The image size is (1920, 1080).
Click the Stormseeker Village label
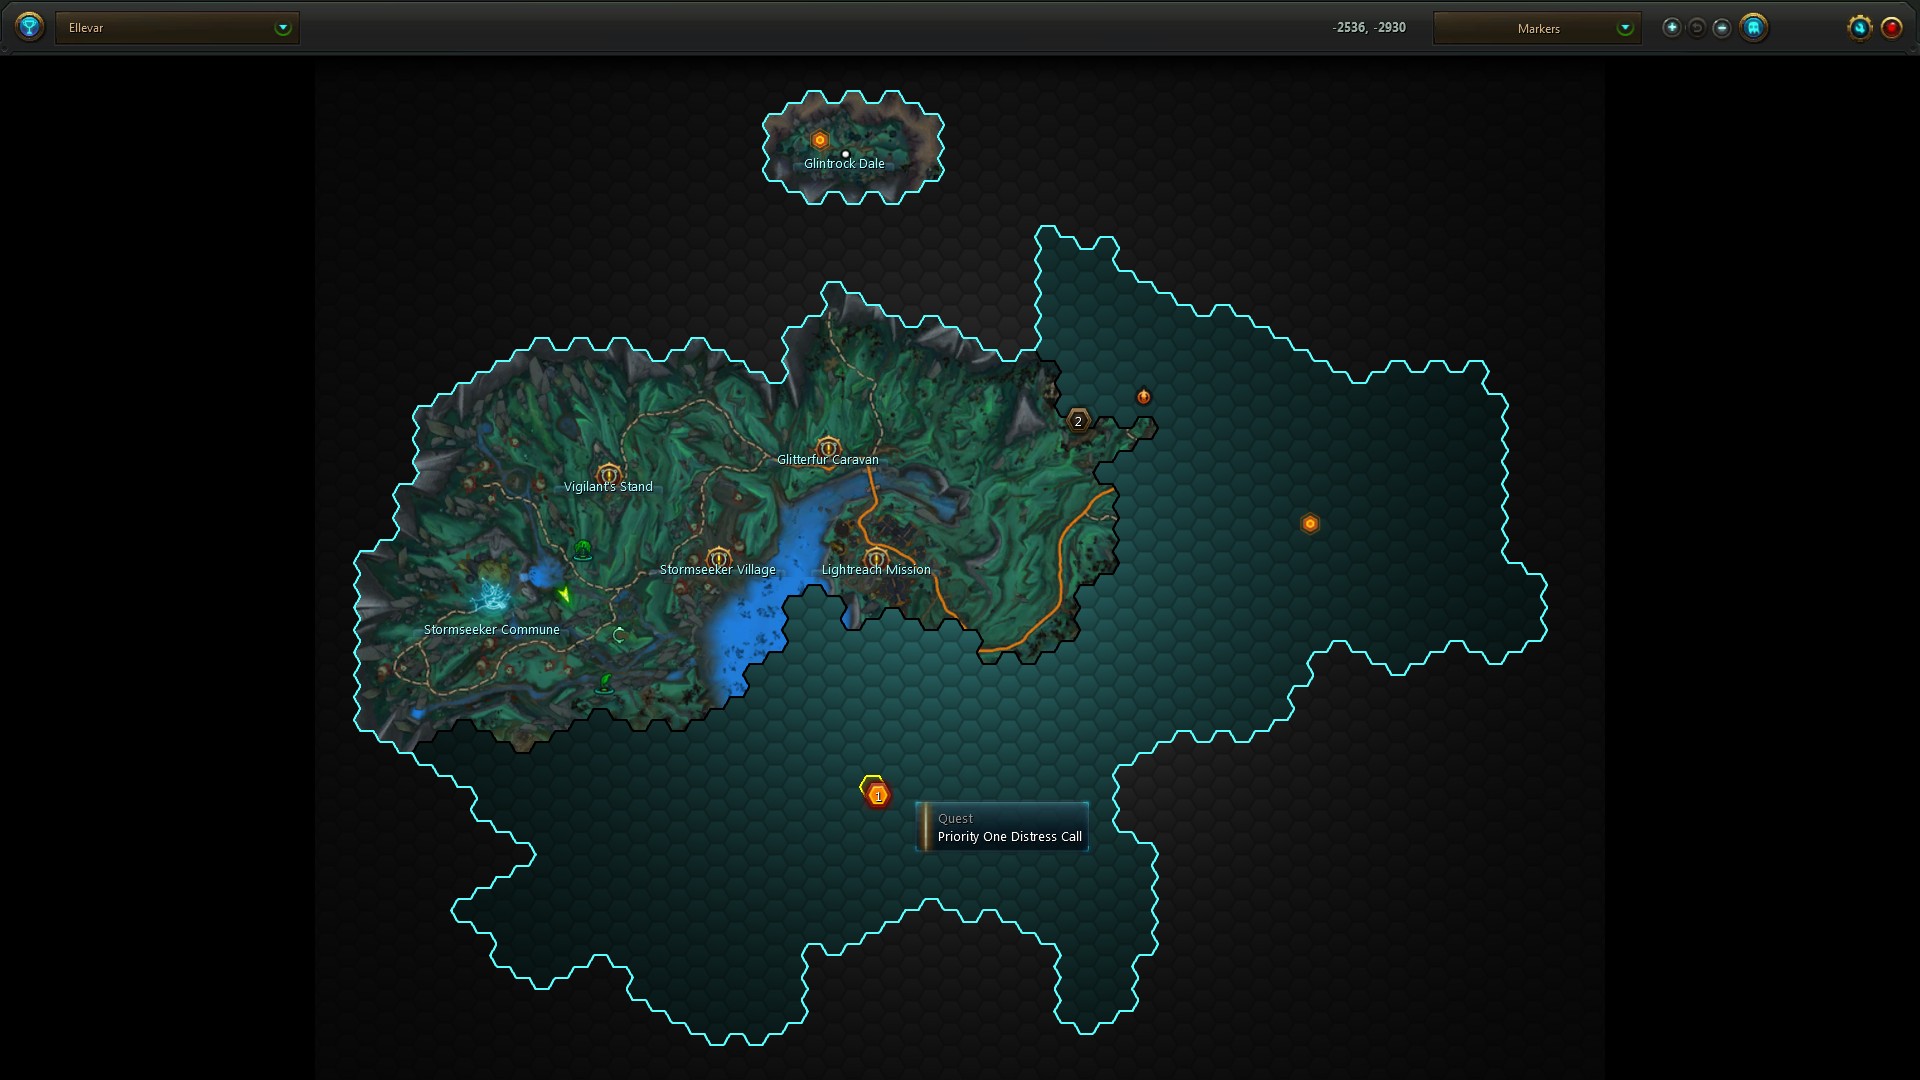[x=718, y=570]
